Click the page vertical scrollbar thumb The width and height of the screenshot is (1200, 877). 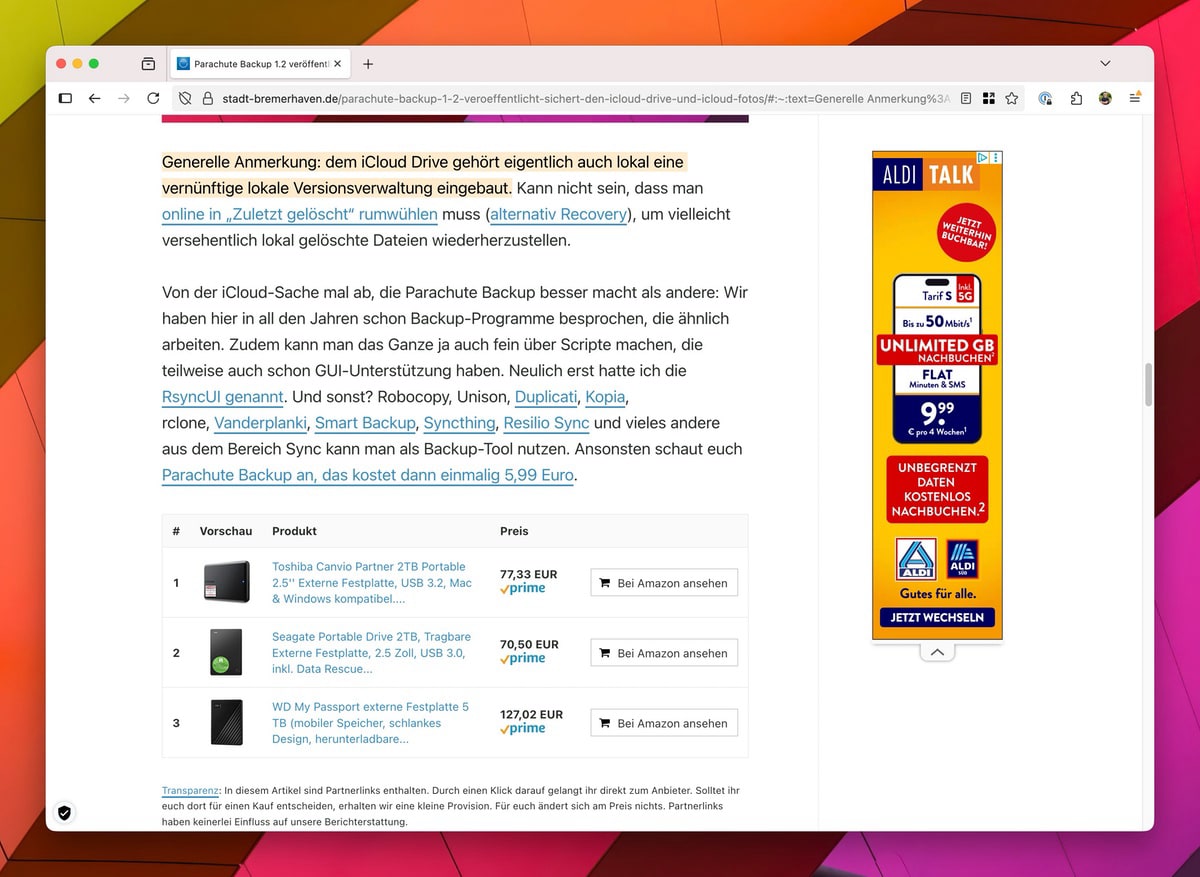[x=1148, y=383]
